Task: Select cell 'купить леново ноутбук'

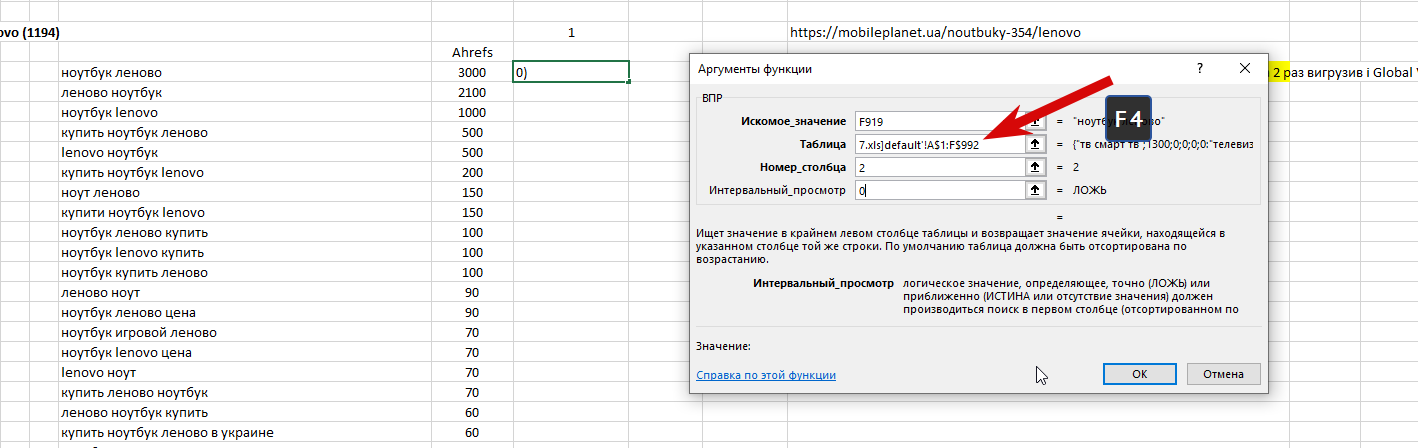Action: click(245, 392)
